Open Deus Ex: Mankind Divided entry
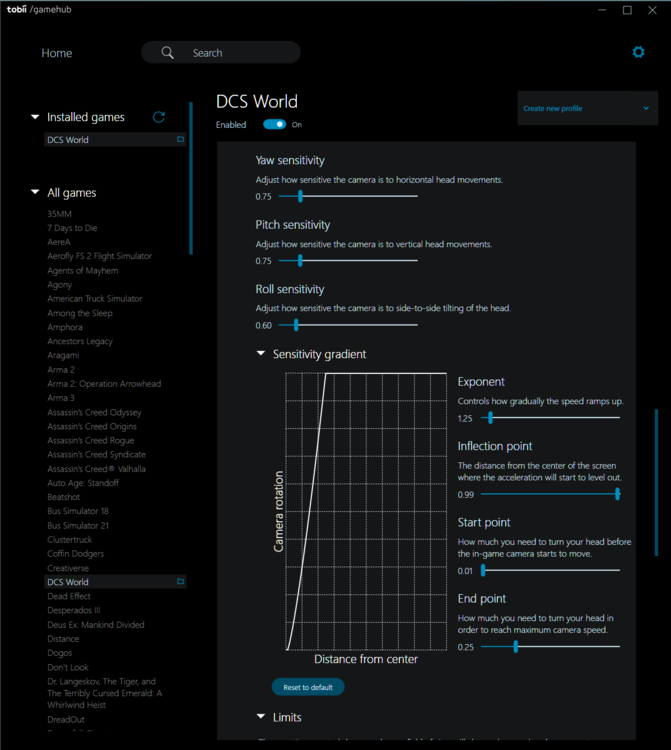 (x=96, y=625)
